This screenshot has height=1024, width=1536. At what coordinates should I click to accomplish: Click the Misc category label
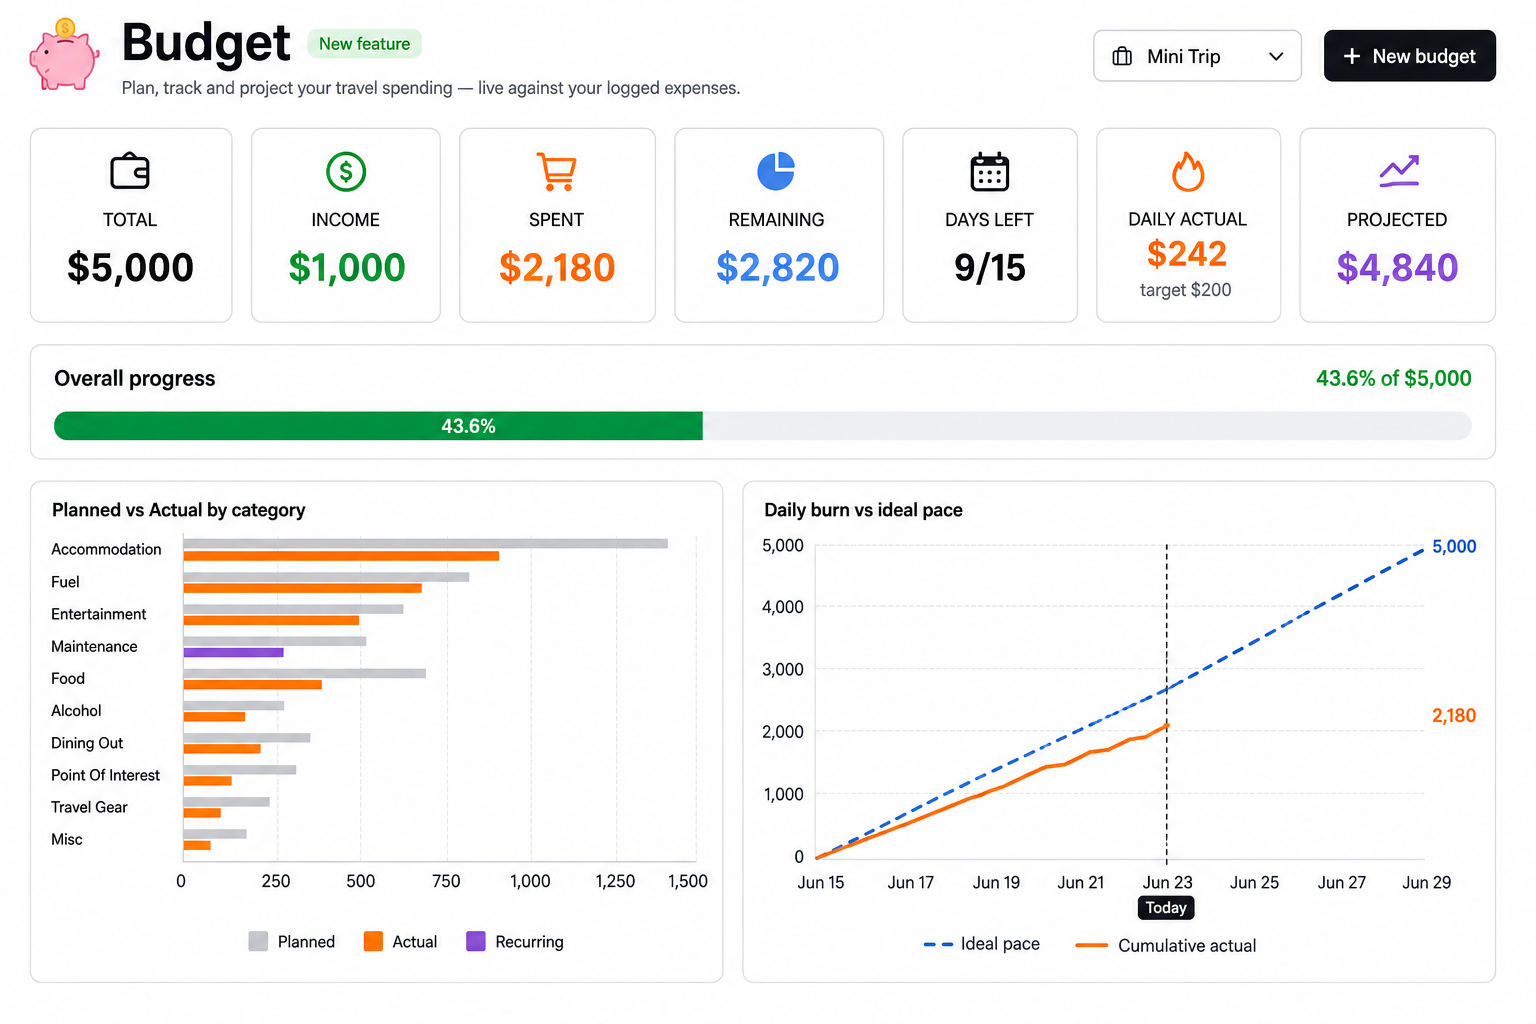pyautogui.click(x=67, y=839)
